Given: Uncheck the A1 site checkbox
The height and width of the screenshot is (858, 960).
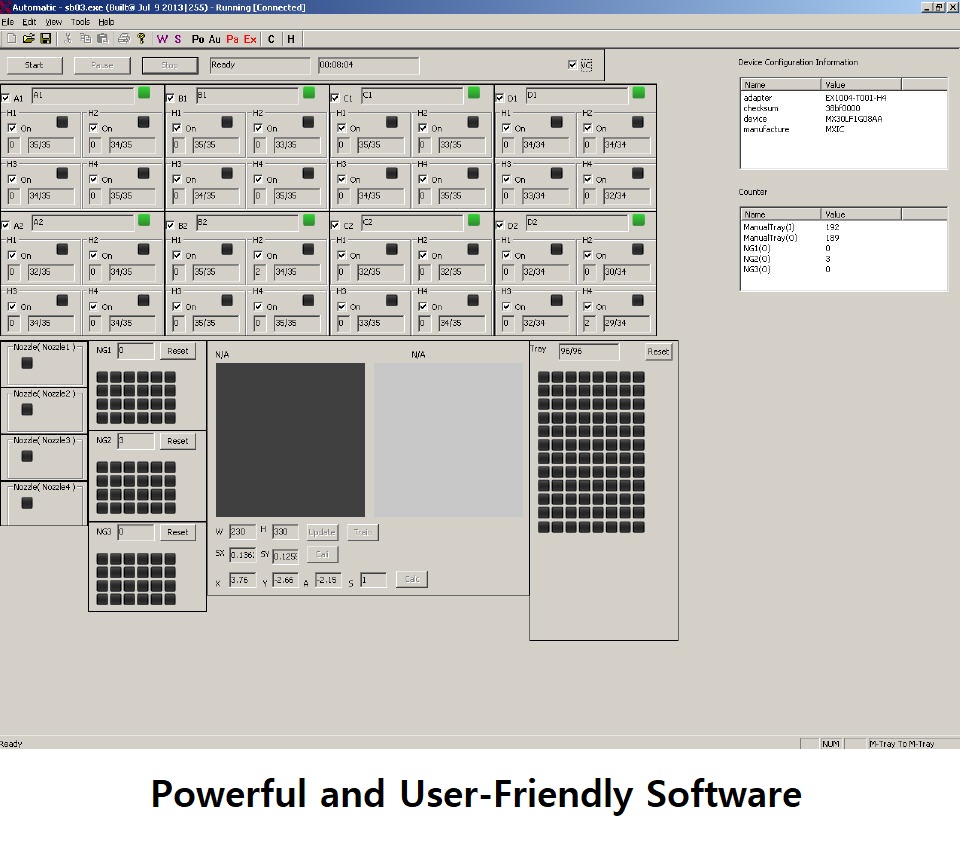Looking at the screenshot, I should click(x=7, y=98).
